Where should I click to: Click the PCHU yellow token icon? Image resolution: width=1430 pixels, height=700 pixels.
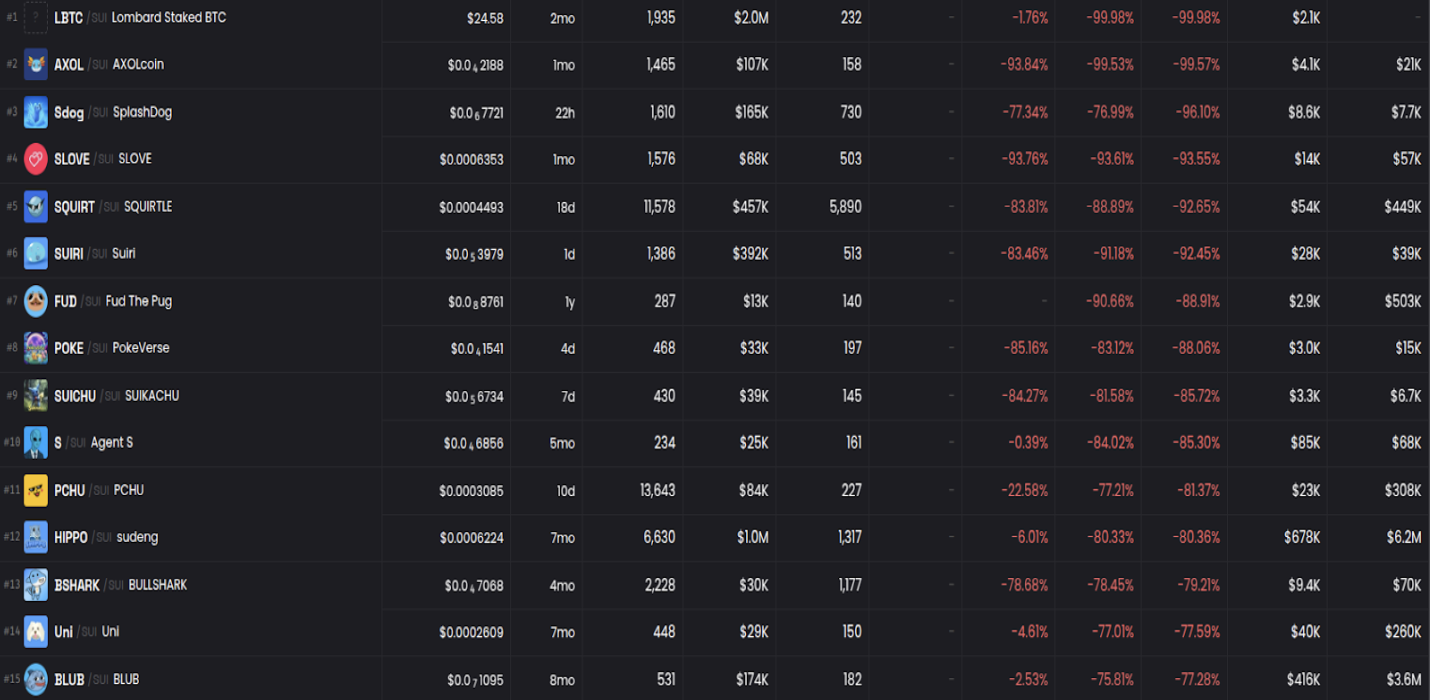click(x=36, y=490)
